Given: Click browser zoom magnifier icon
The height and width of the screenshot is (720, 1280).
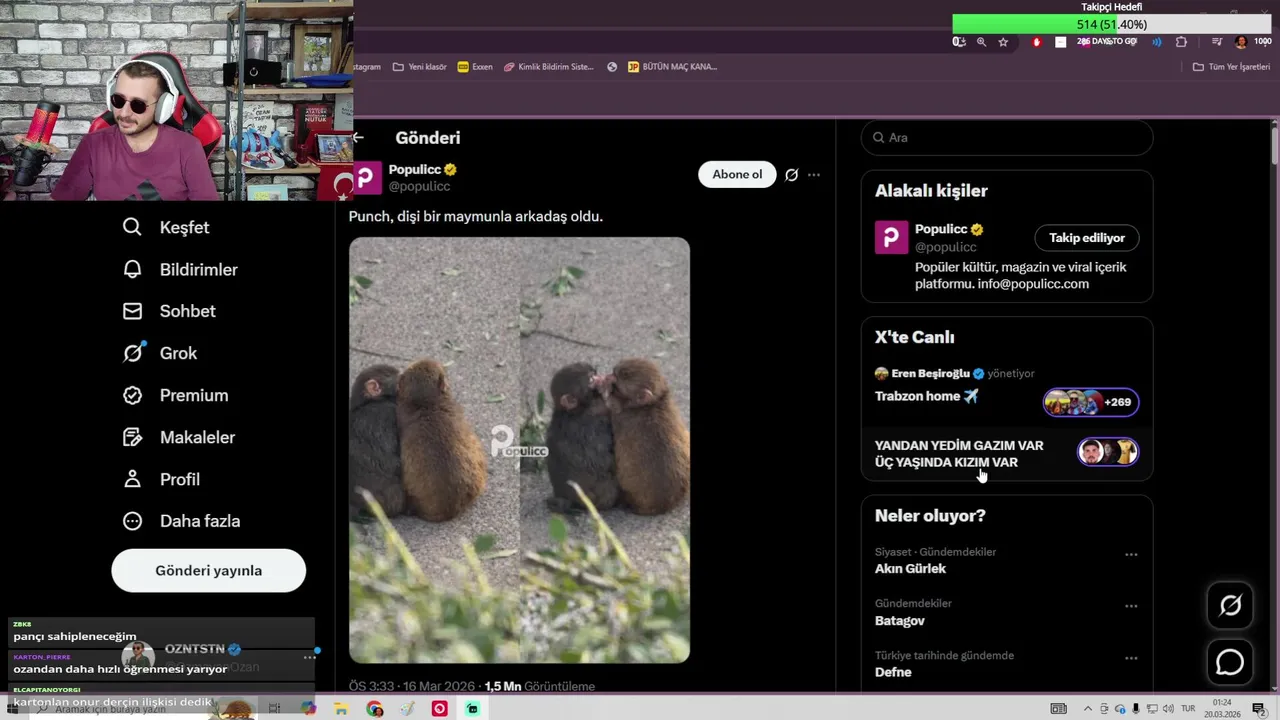Looking at the screenshot, I should coord(981,42).
